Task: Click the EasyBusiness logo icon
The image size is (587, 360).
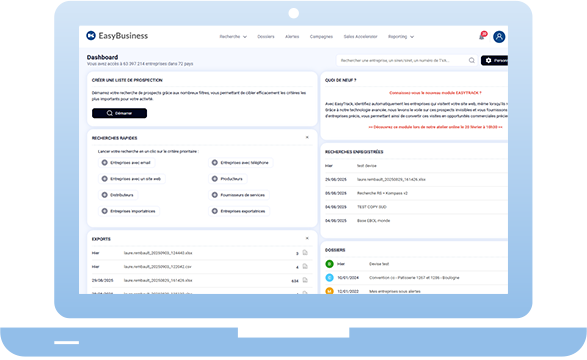Action: tap(91, 36)
